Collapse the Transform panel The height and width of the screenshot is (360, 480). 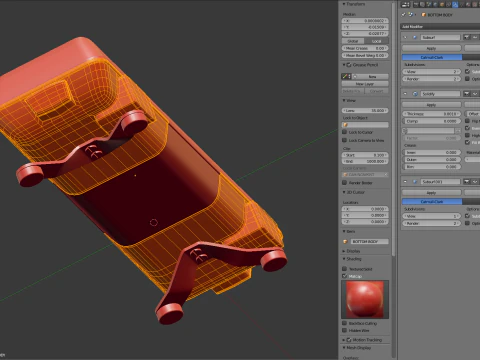[x=344, y=4]
